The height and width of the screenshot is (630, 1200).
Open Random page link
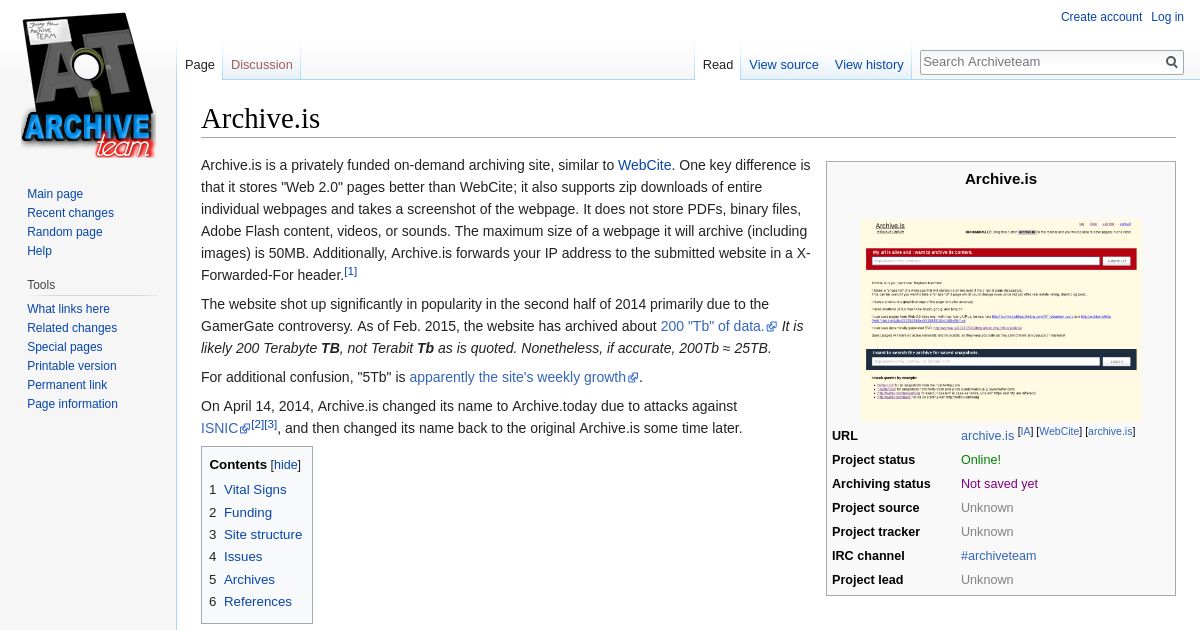click(x=65, y=232)
